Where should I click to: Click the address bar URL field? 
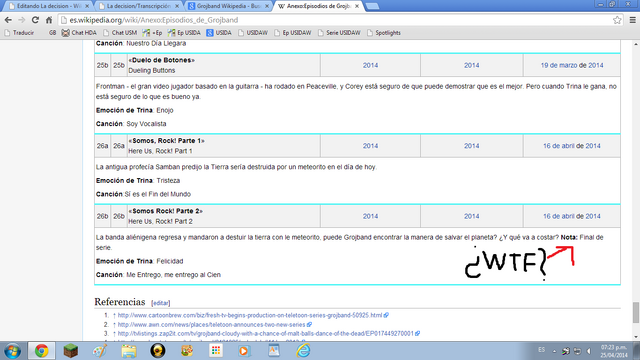coord(335,20)
